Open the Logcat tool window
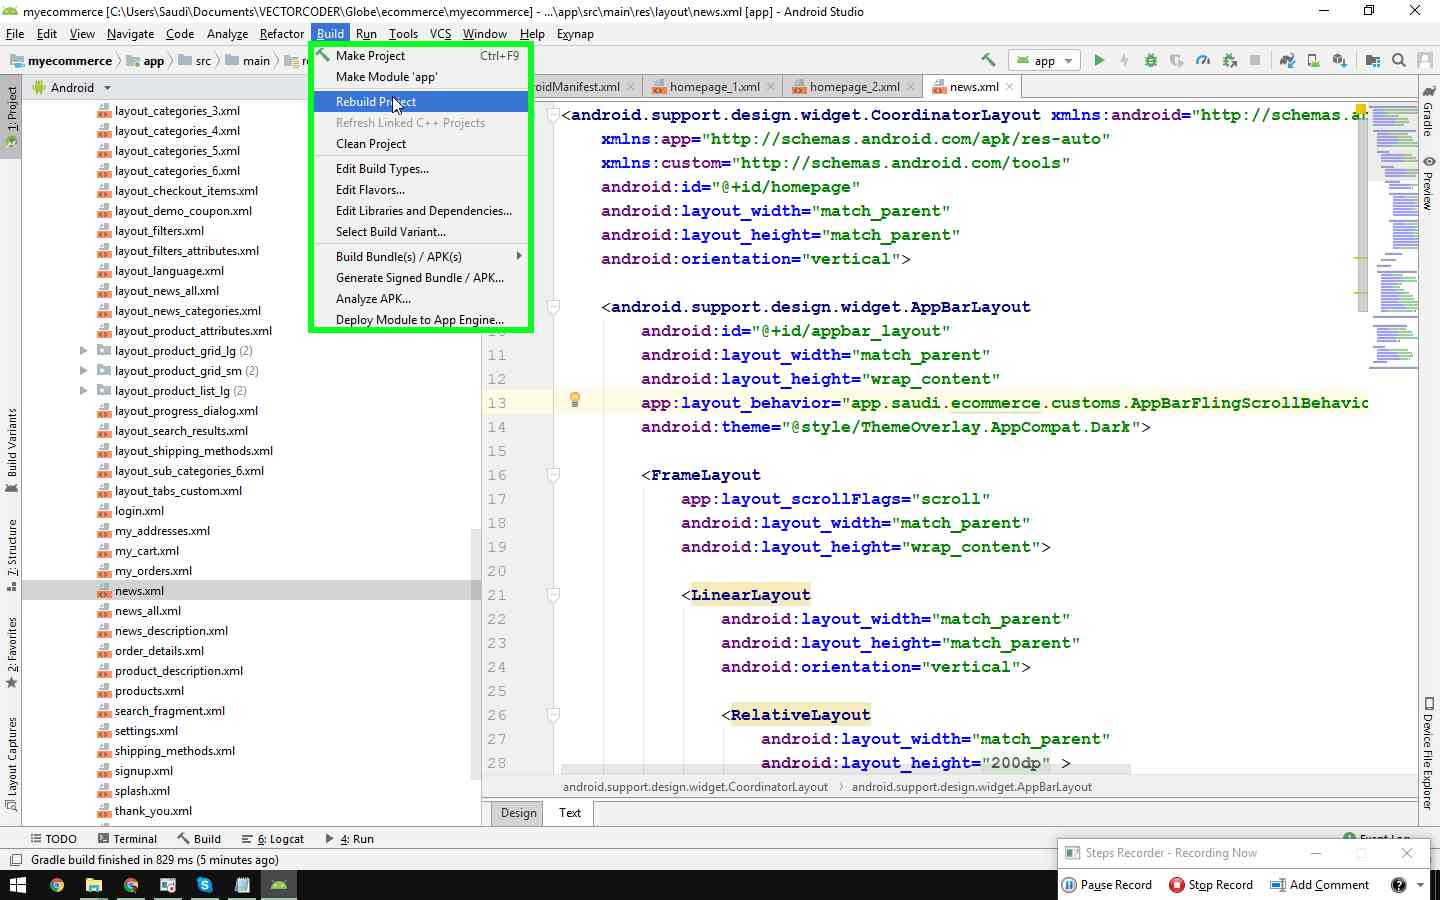The width and height of the screenshot is (1440, 900). pos(272,839)
